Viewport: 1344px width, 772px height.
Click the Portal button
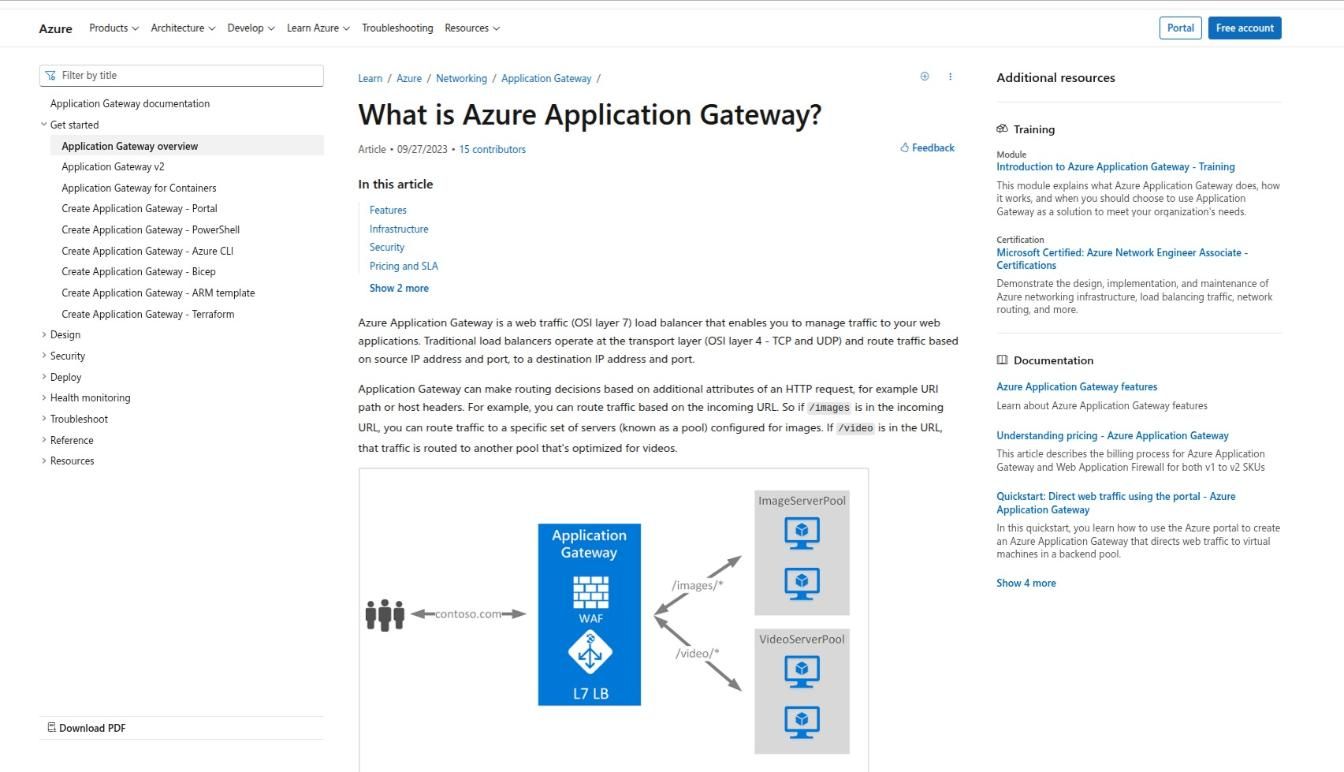click(1180, 28)
